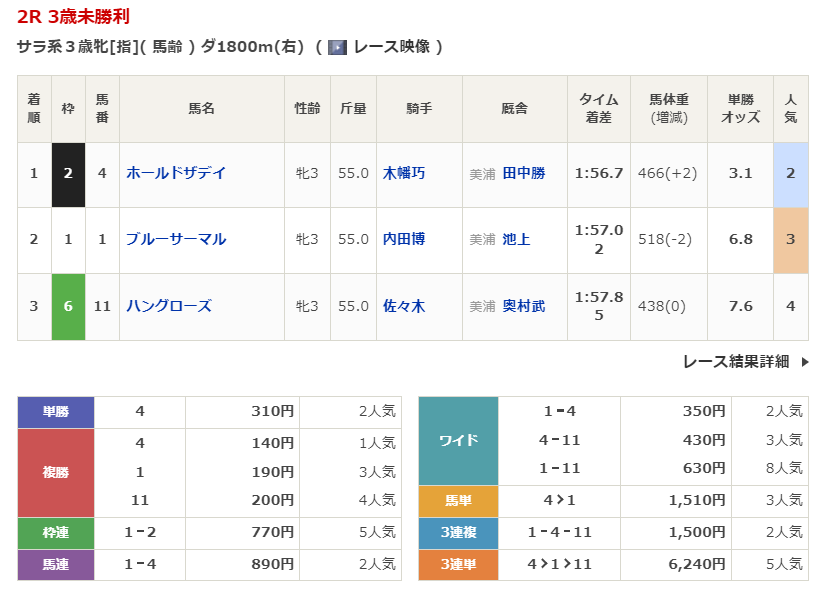Screen dimensions: 821x589
Task: Open trainer 田中勝 profile
Action: [524, 173]
